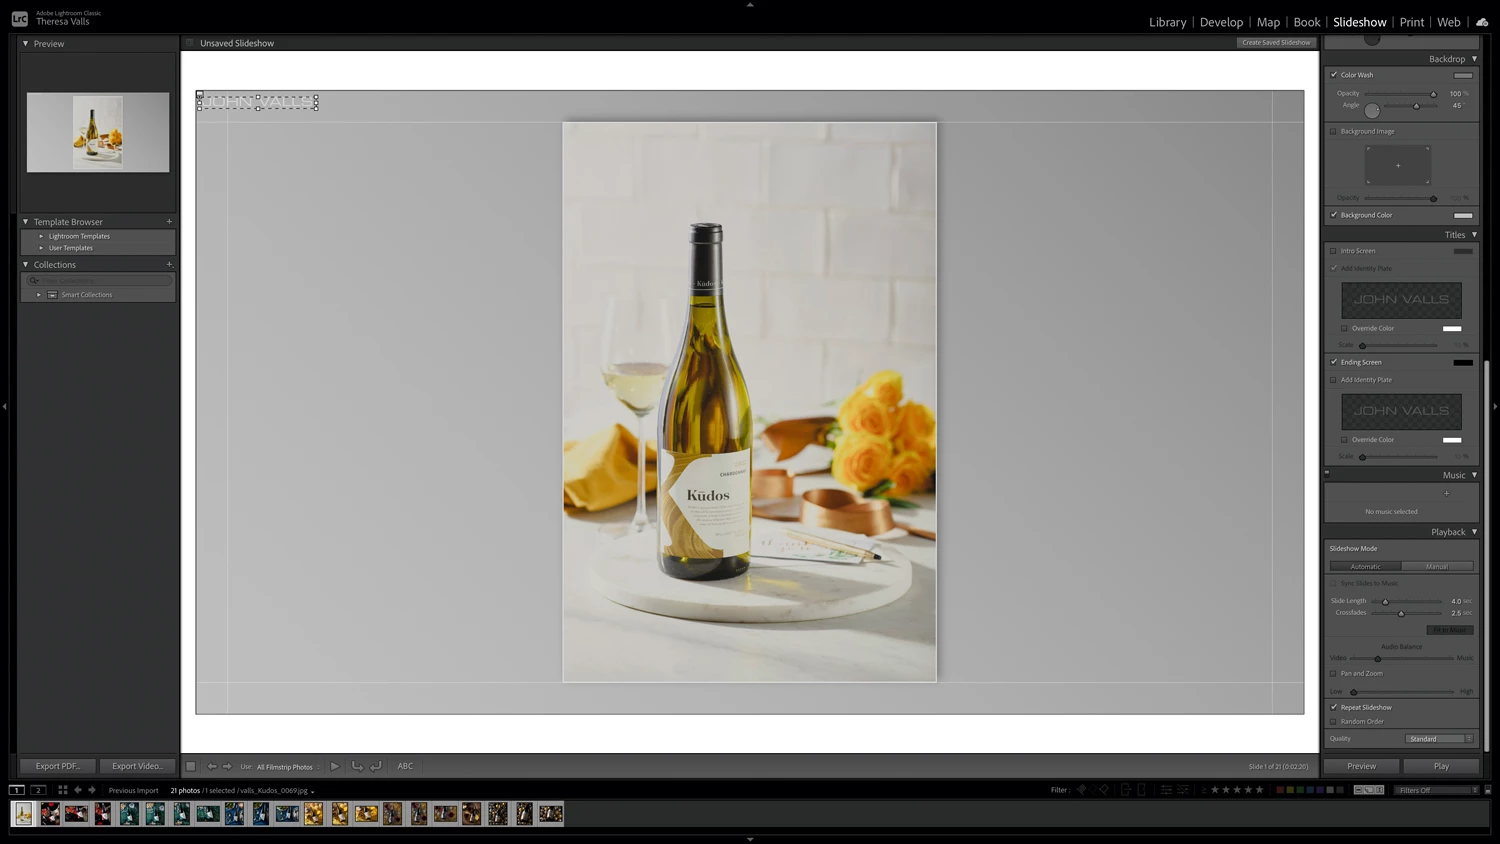This screenshot has width=1500, height=844.
Task: Preview slideshow with toolbar play triangle
Action: pos(335,766)
